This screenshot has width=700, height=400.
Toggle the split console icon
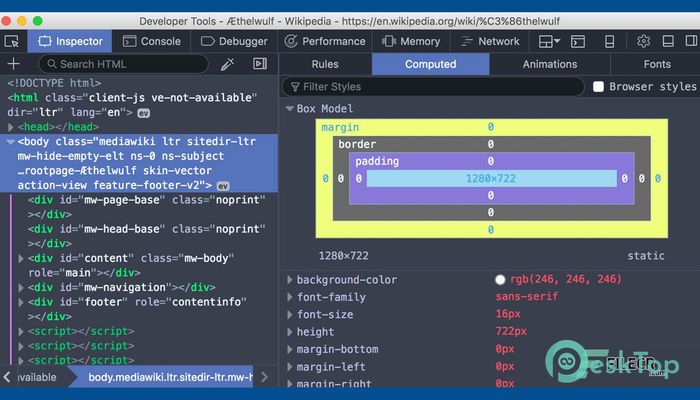(578, 42)
